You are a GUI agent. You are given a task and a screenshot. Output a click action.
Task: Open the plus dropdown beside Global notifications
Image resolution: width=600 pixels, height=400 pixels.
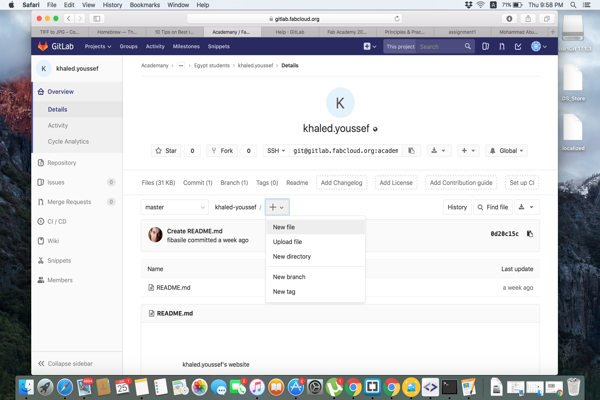pos(468,151)
